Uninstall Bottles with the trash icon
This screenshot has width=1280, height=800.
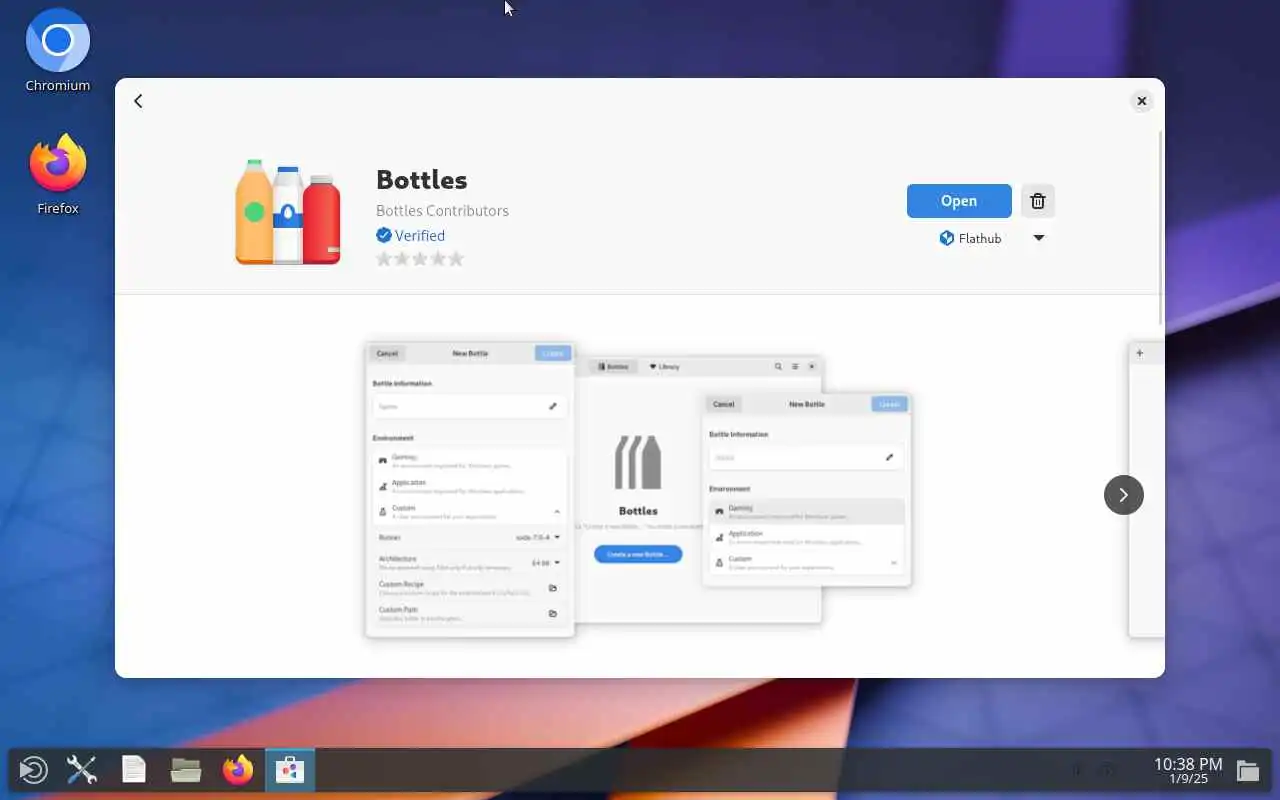[1038, 201]
